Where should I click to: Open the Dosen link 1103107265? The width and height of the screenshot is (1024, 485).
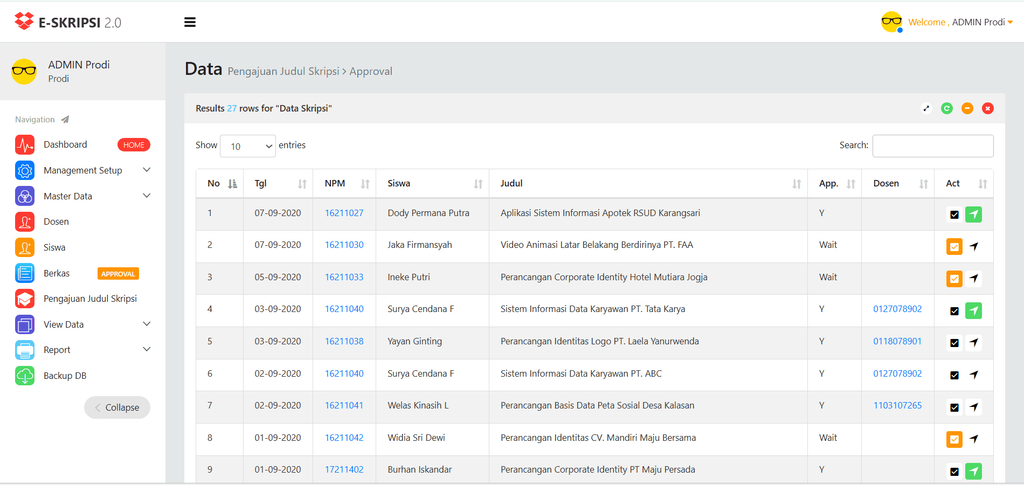(x=897, y=405)
